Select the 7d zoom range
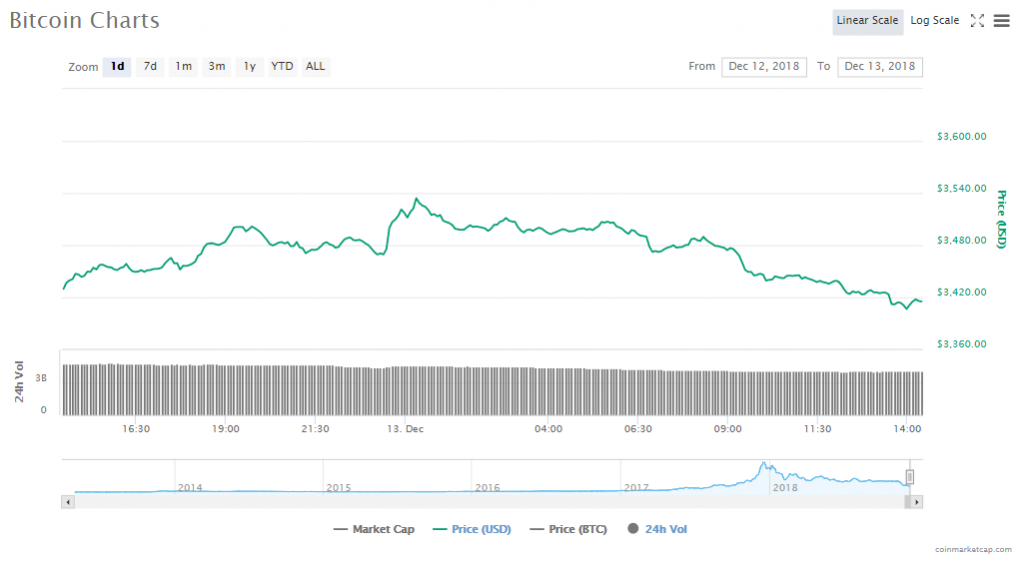1024x568 pixels. pos(150,67)
